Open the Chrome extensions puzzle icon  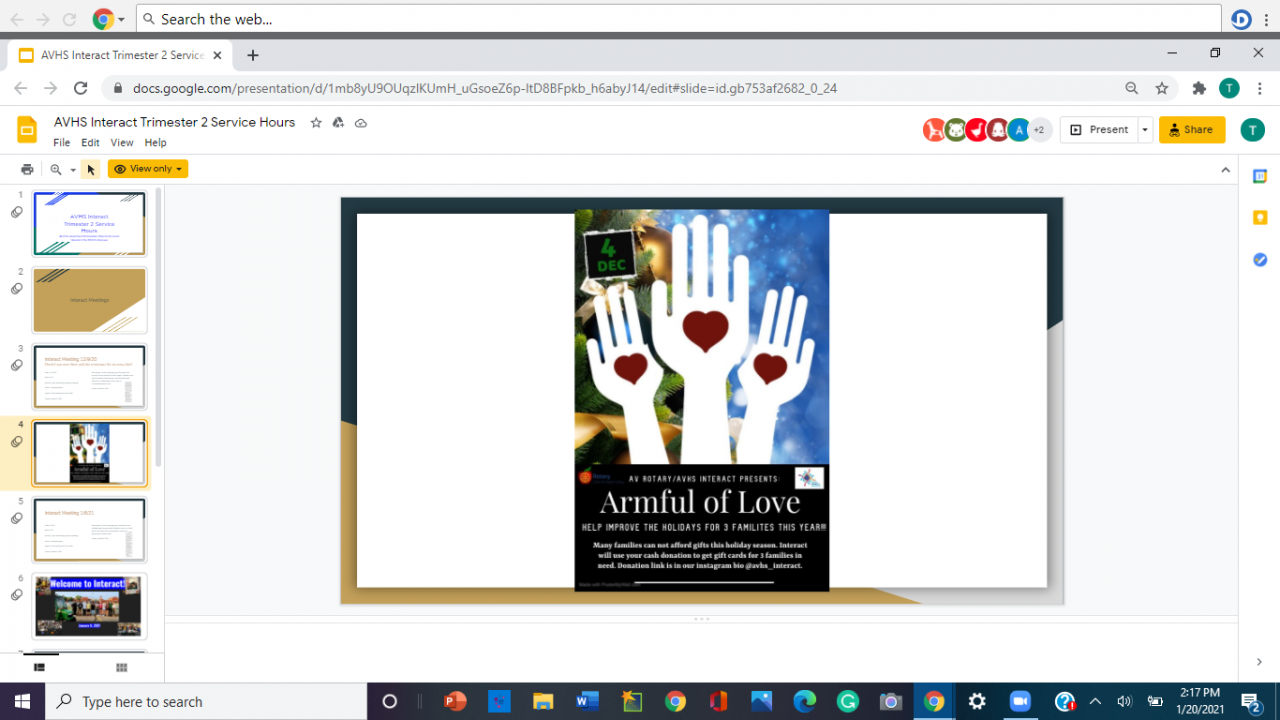pos(1199,88)
